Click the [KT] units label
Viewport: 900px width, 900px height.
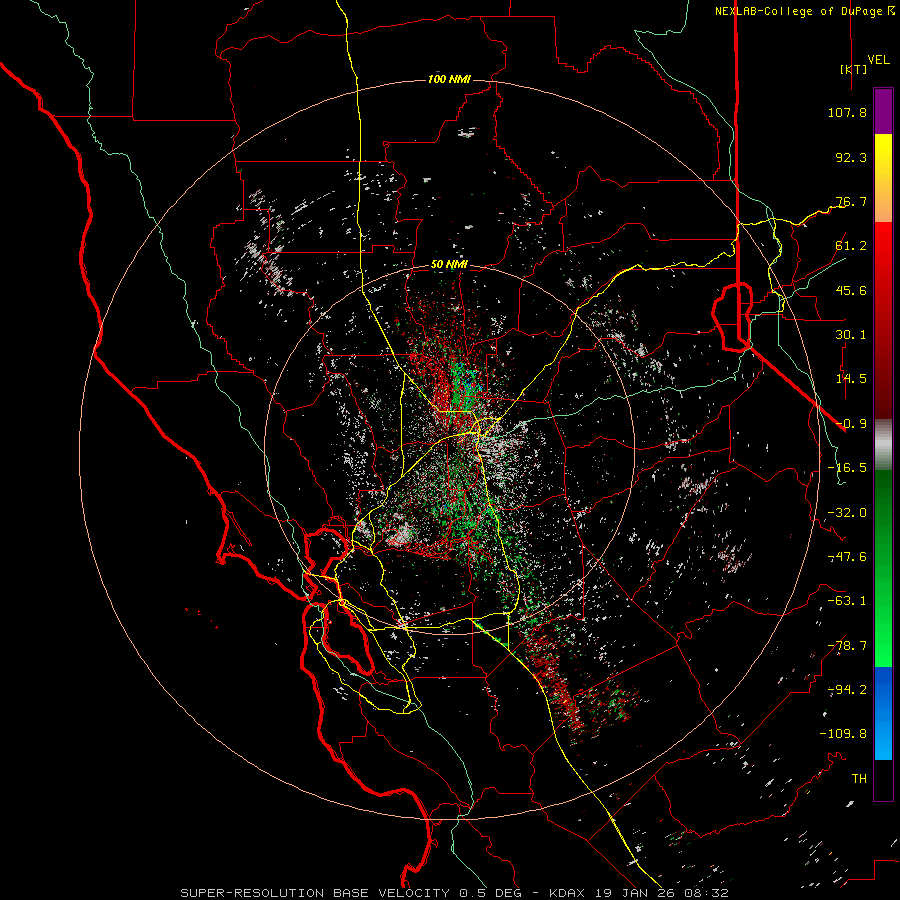854,69
